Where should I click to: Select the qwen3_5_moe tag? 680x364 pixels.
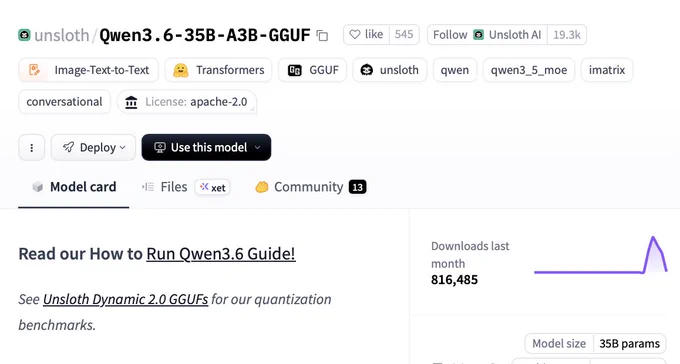(x=529, y=70)
